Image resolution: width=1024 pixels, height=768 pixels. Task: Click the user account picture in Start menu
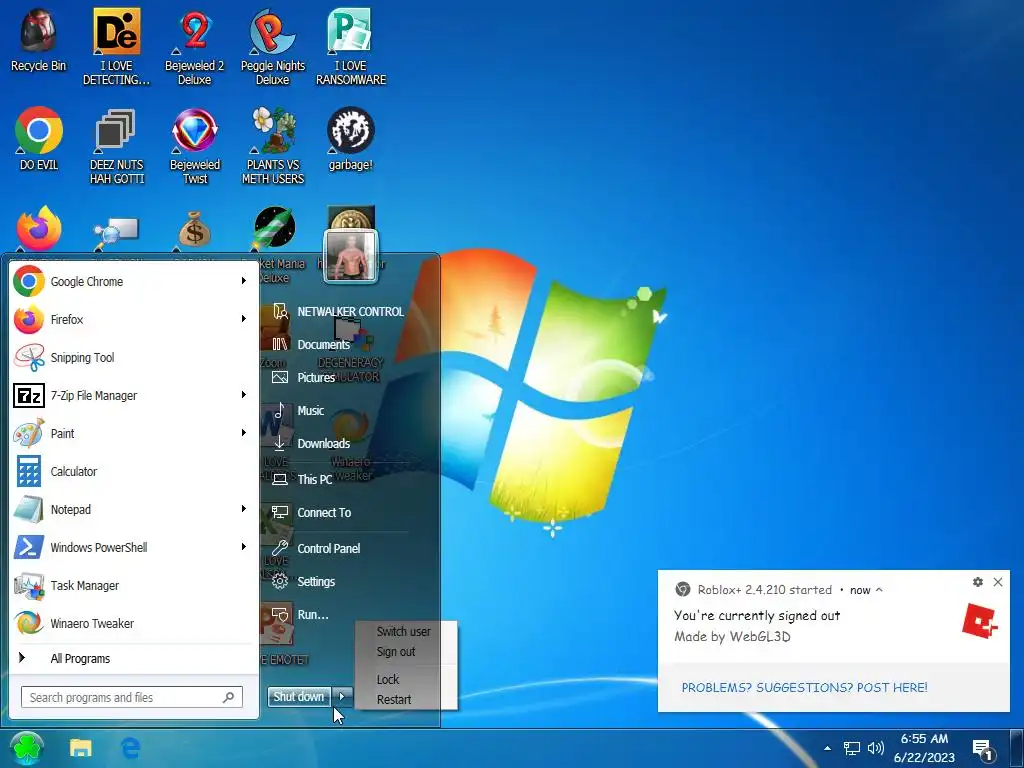pyautogui.click(x=351, y=257)
